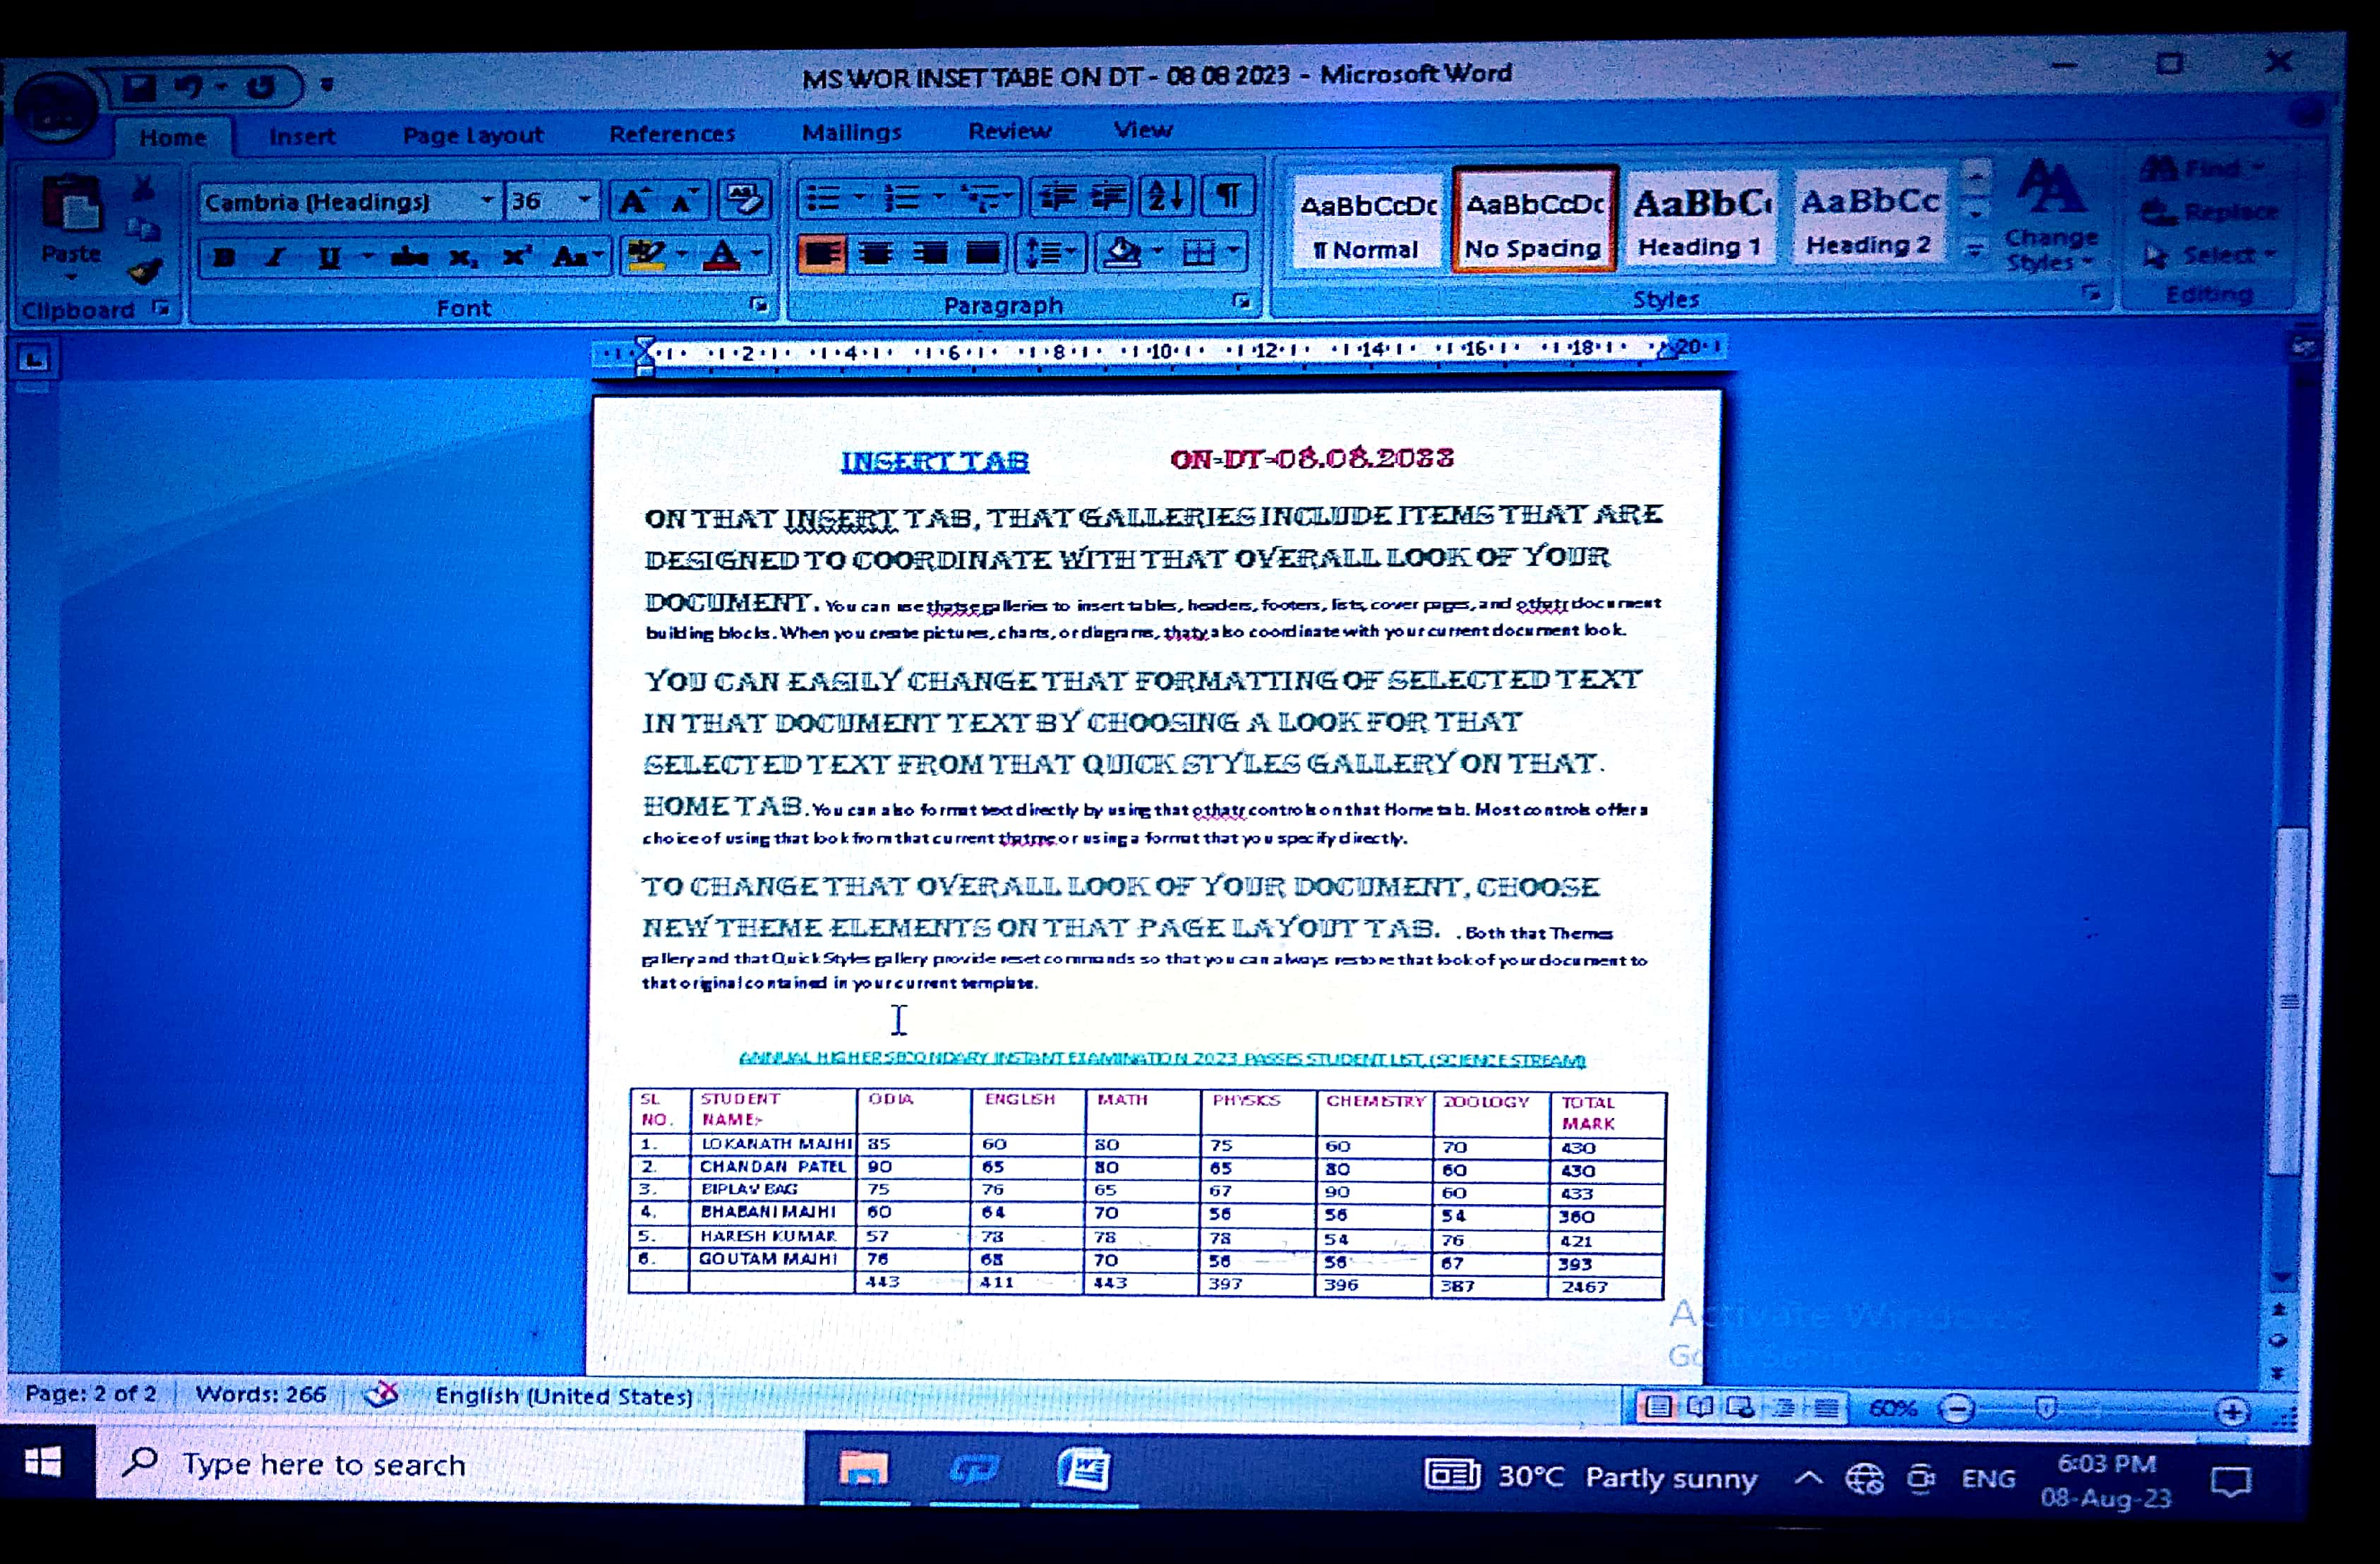Click the Clear Formatting icon

(x=744, y=199)
